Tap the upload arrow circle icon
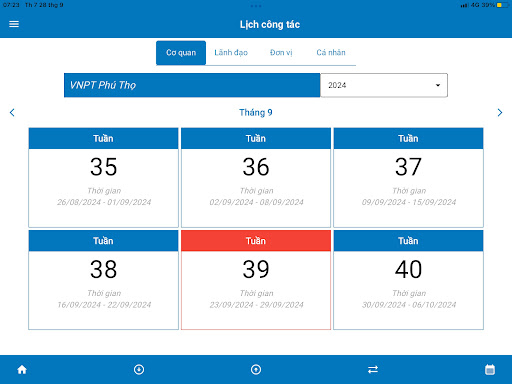This screenshot has height=384, width=512. 256,369
